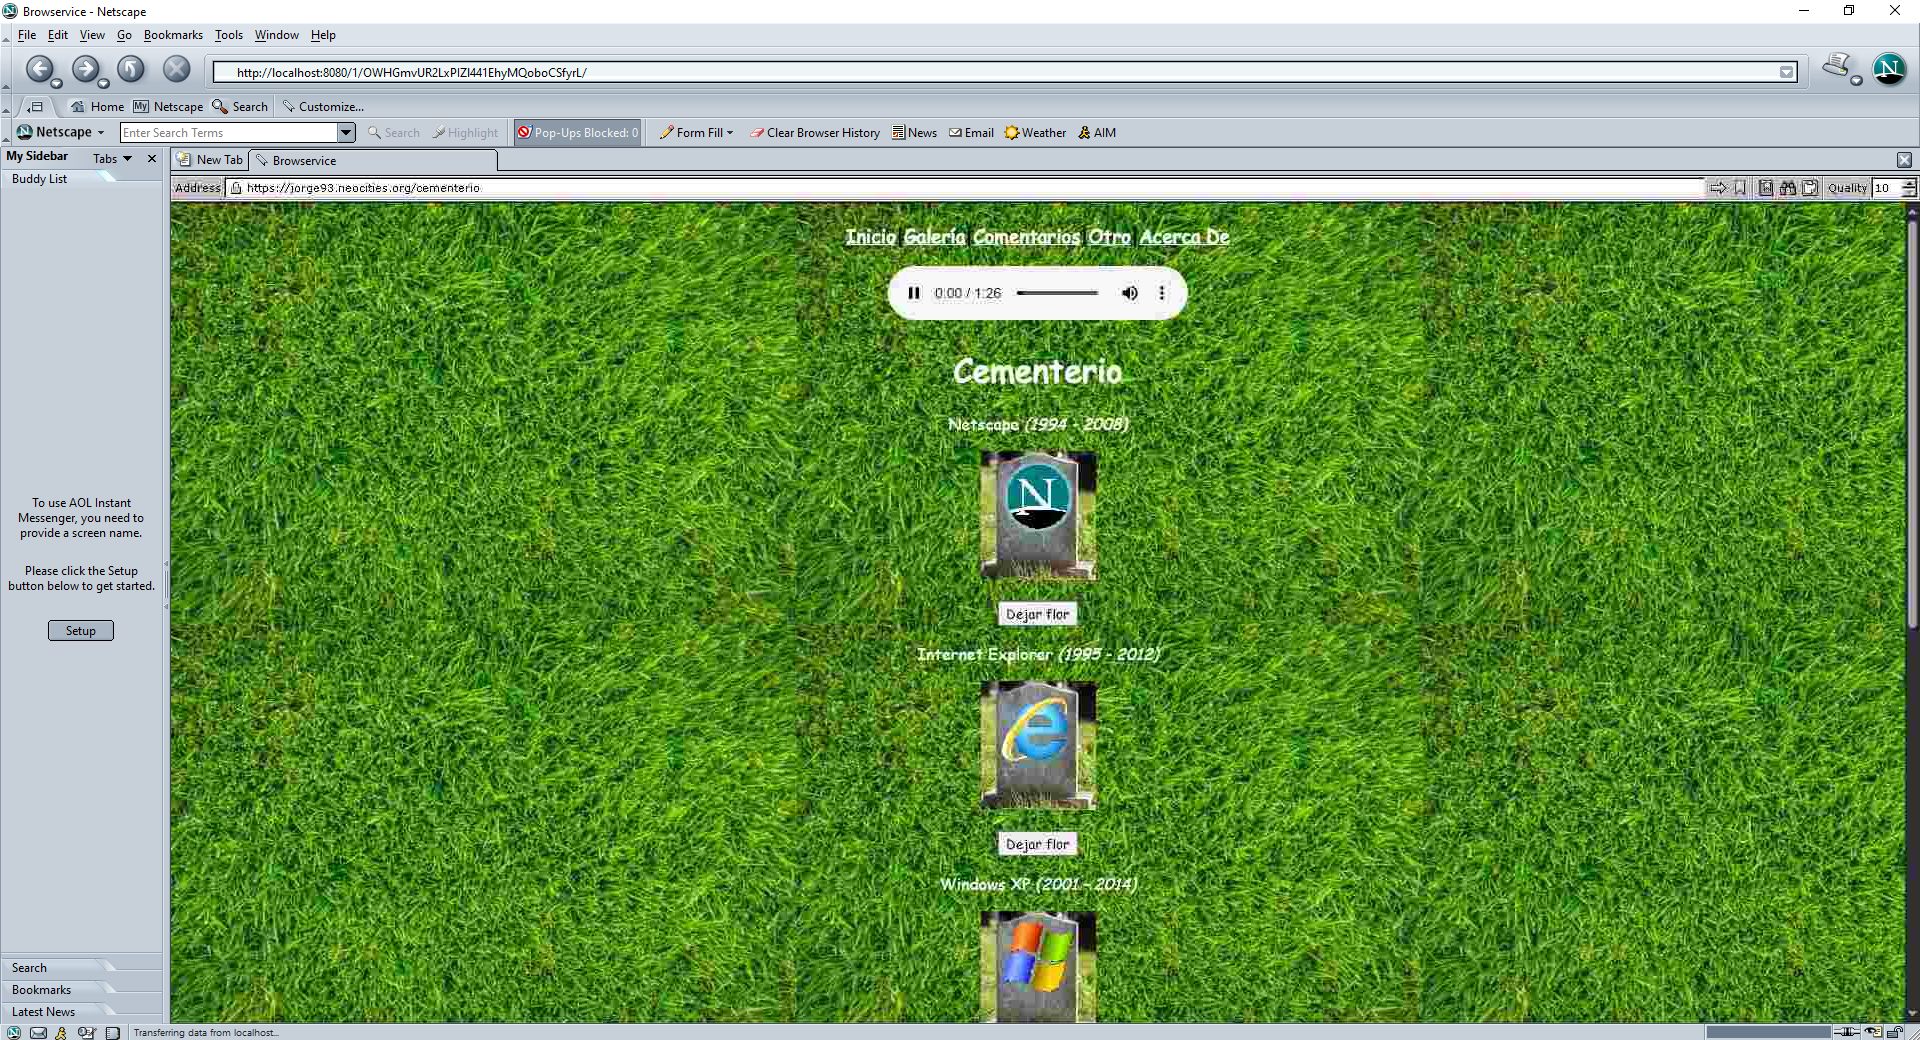Viewport: 1920px width, 1040px height.
Task: Click the download page icon in Browservice bar
Action: tap(1766, 188)
